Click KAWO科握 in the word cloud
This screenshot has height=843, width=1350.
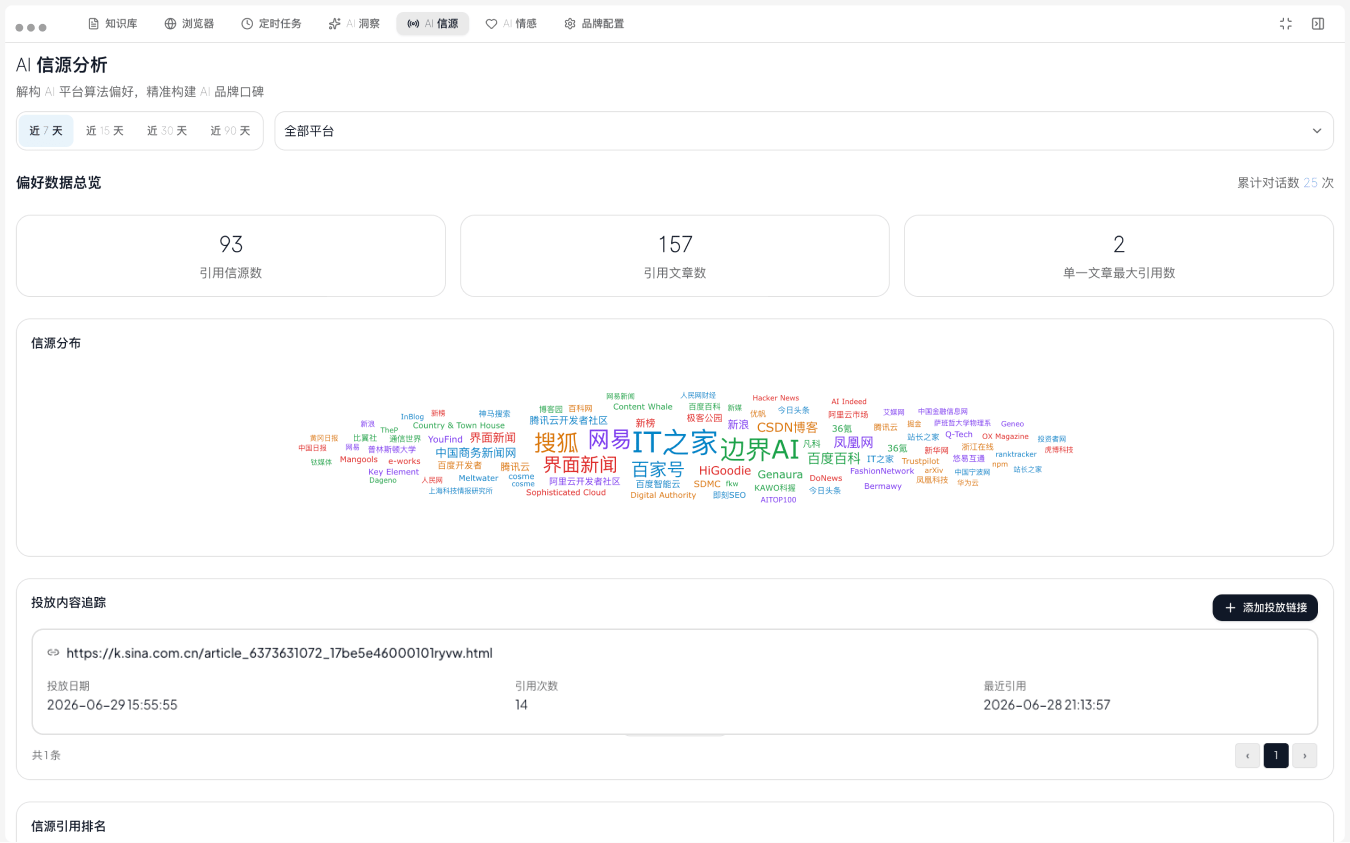(x=775, y=489)
